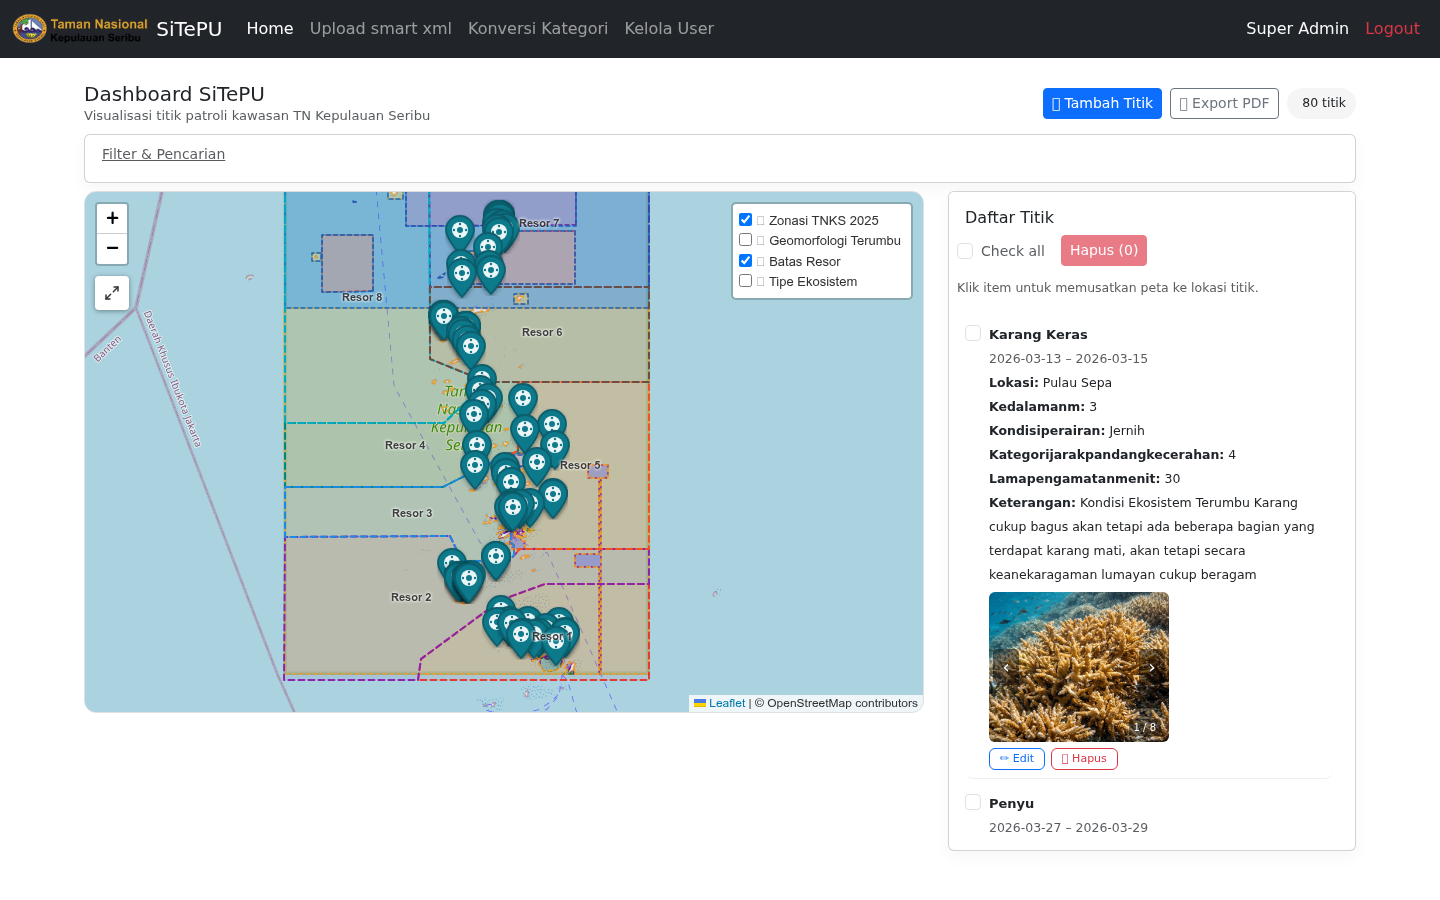Image resolution: width=1440 pixels, height=900 pixels.
Task: Zoom out of the map with the minus button
Action: (112, 248)
